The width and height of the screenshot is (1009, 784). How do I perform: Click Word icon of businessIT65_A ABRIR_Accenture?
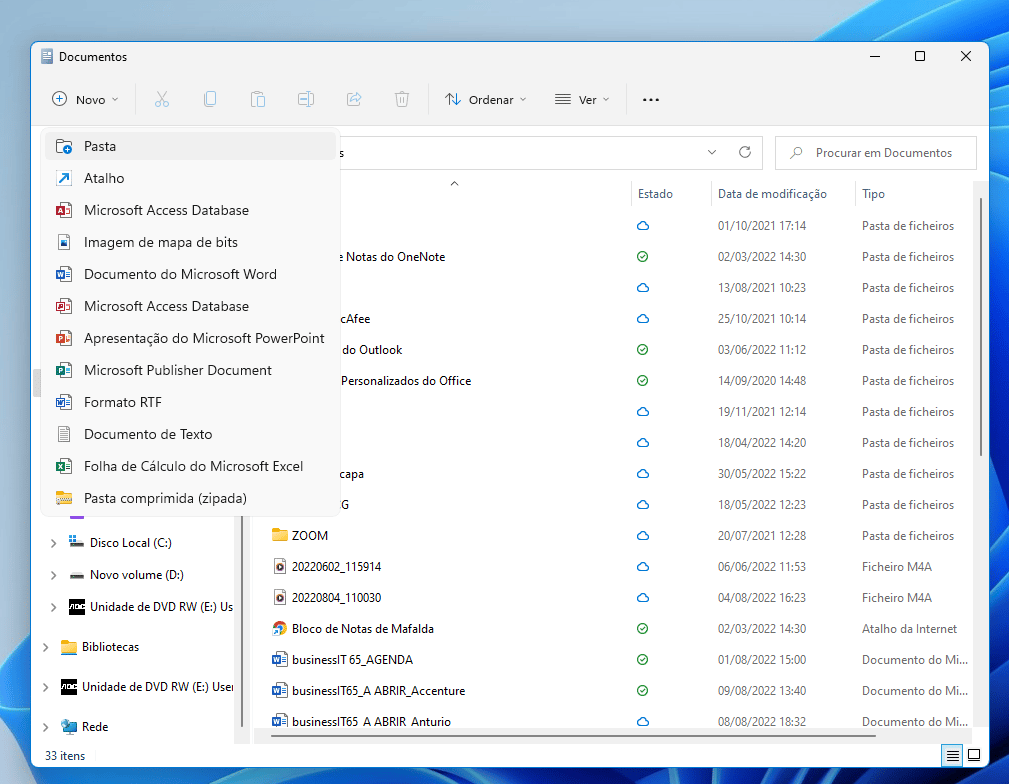click(279, 691)
